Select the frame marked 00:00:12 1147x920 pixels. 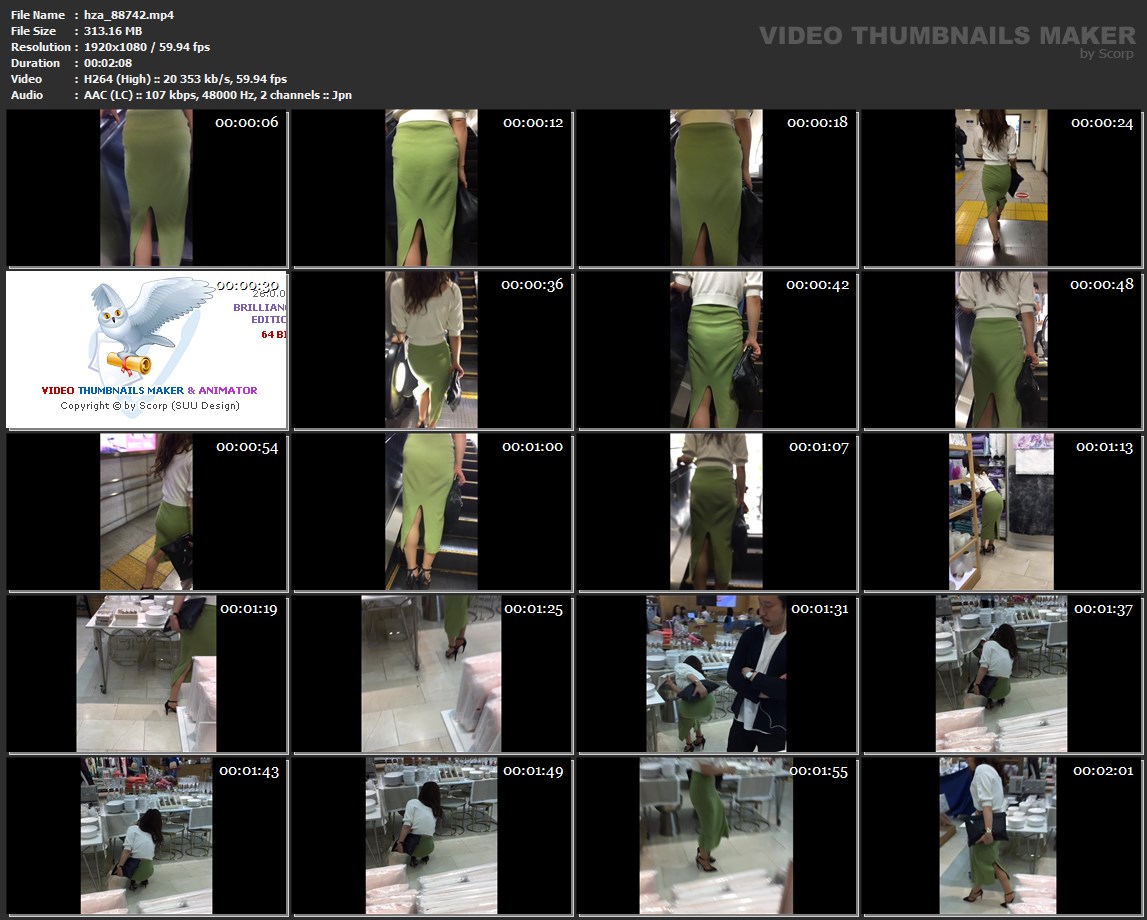tap(432, 188)
